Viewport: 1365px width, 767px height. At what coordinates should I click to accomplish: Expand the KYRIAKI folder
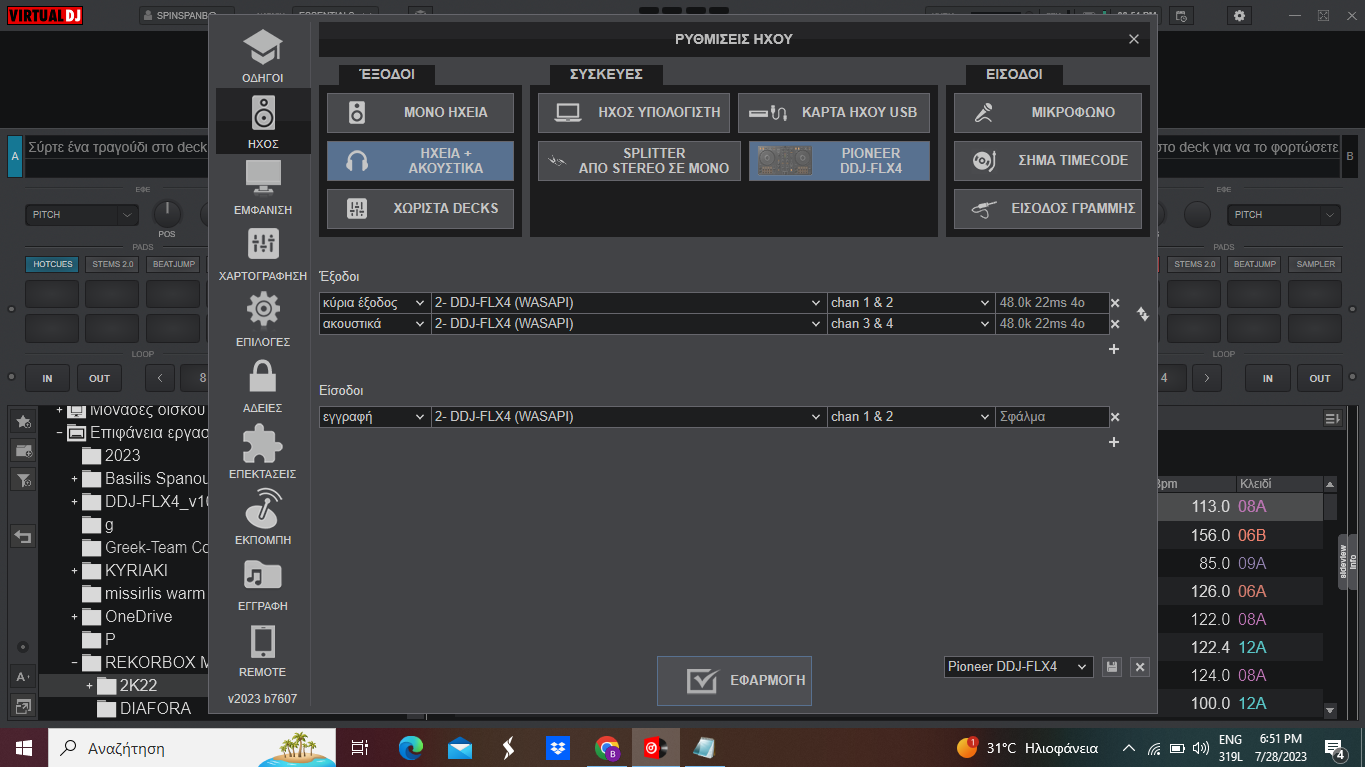(74, 571)
